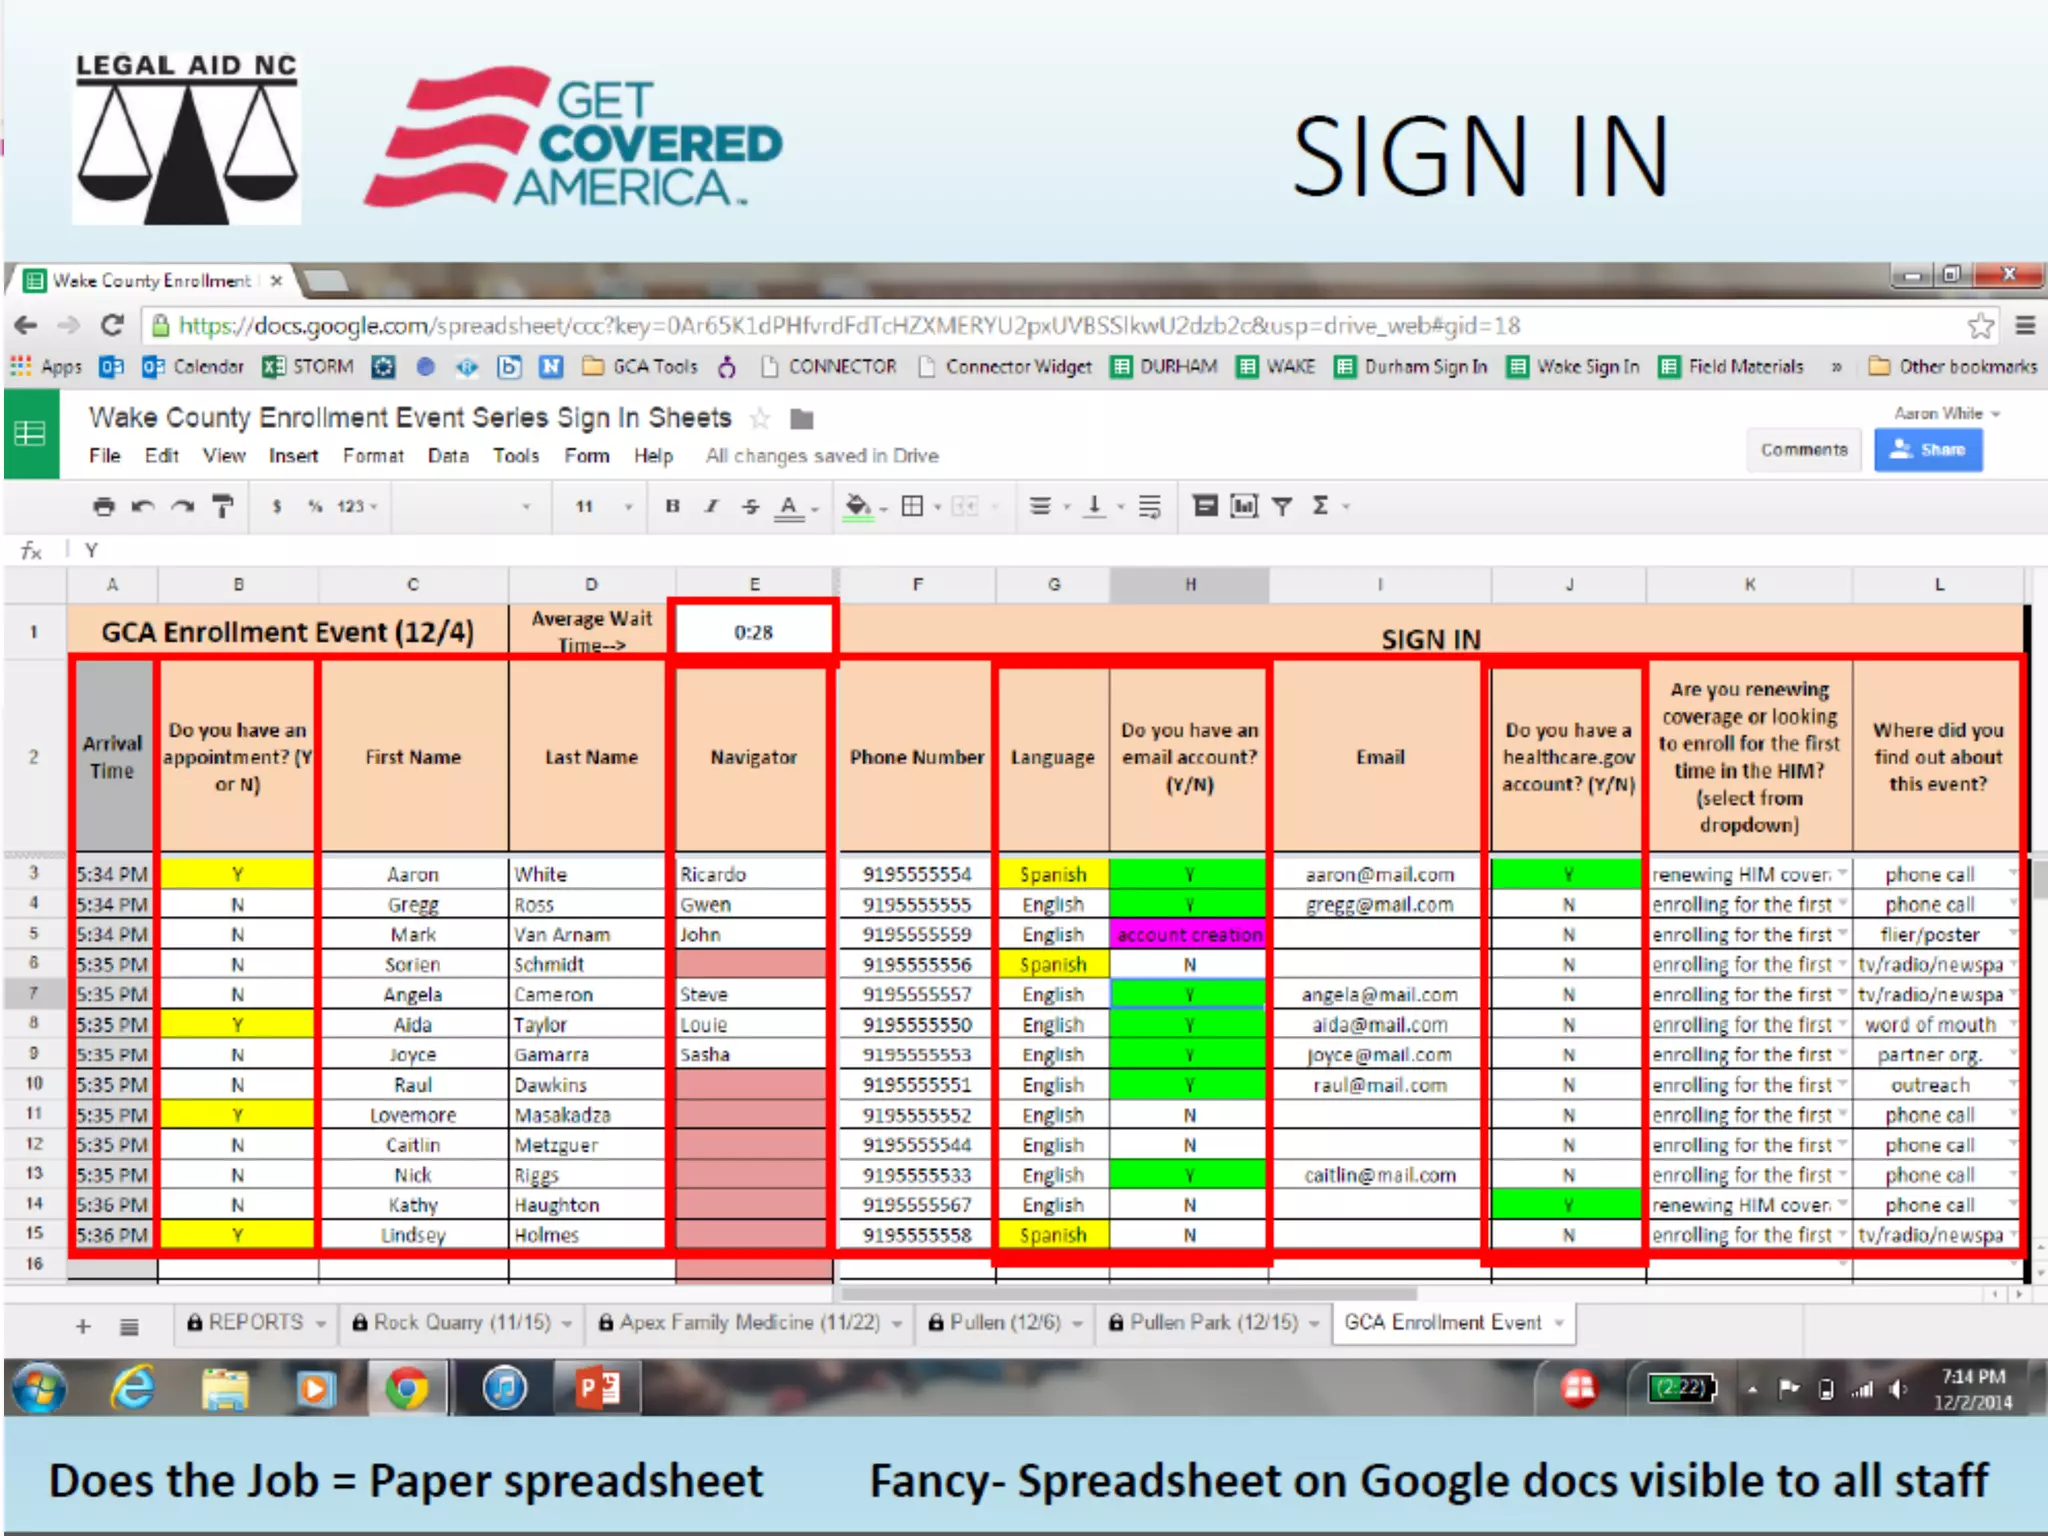
Task: Open the Durham Sign In bookmark
Action: pyautogui.click(x=1411, y=367)
